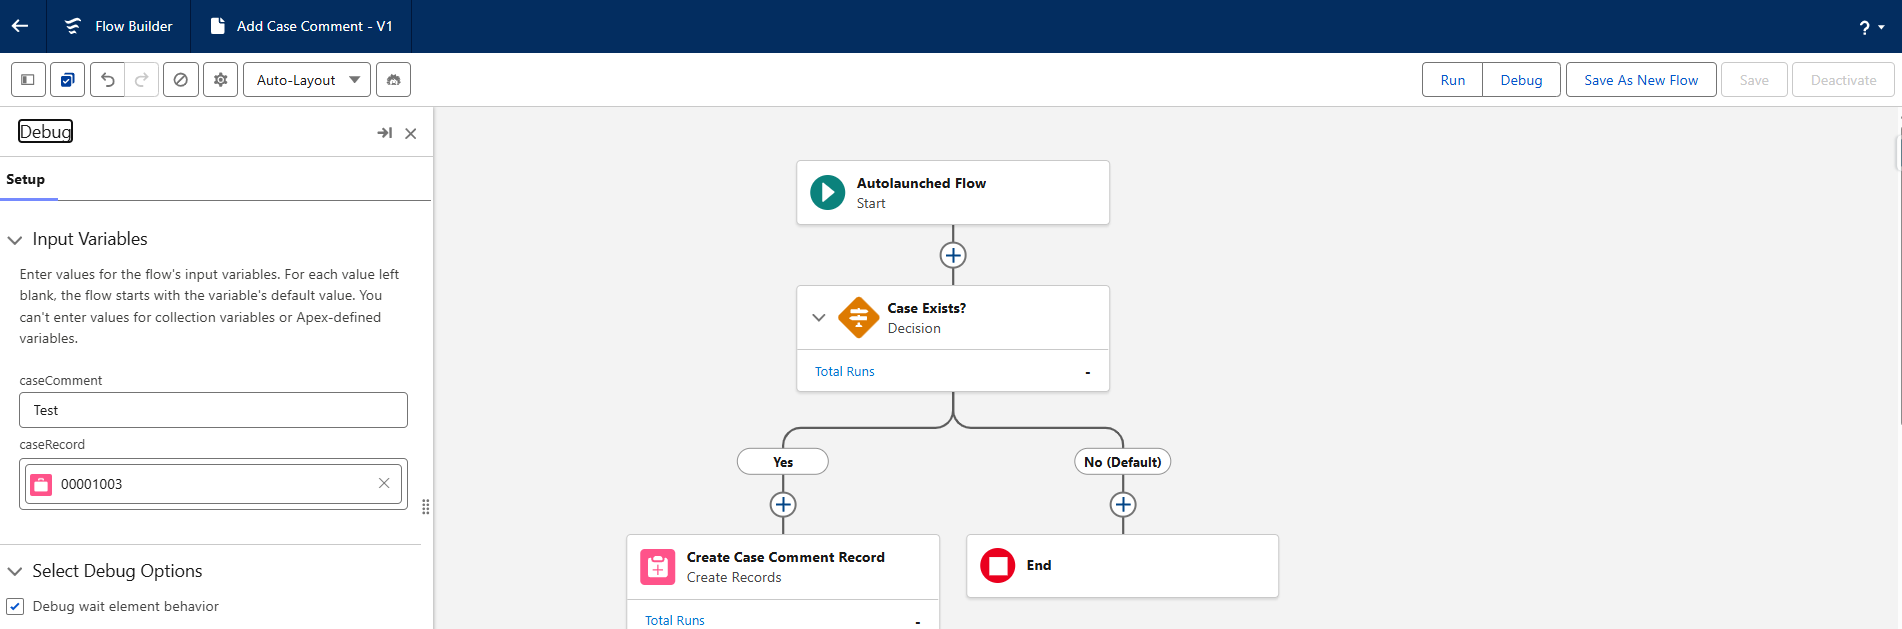This screenshot has height=629, width=1902.
Task: Expand the Case Exists? decision chevron
Action: coord(819,318)
